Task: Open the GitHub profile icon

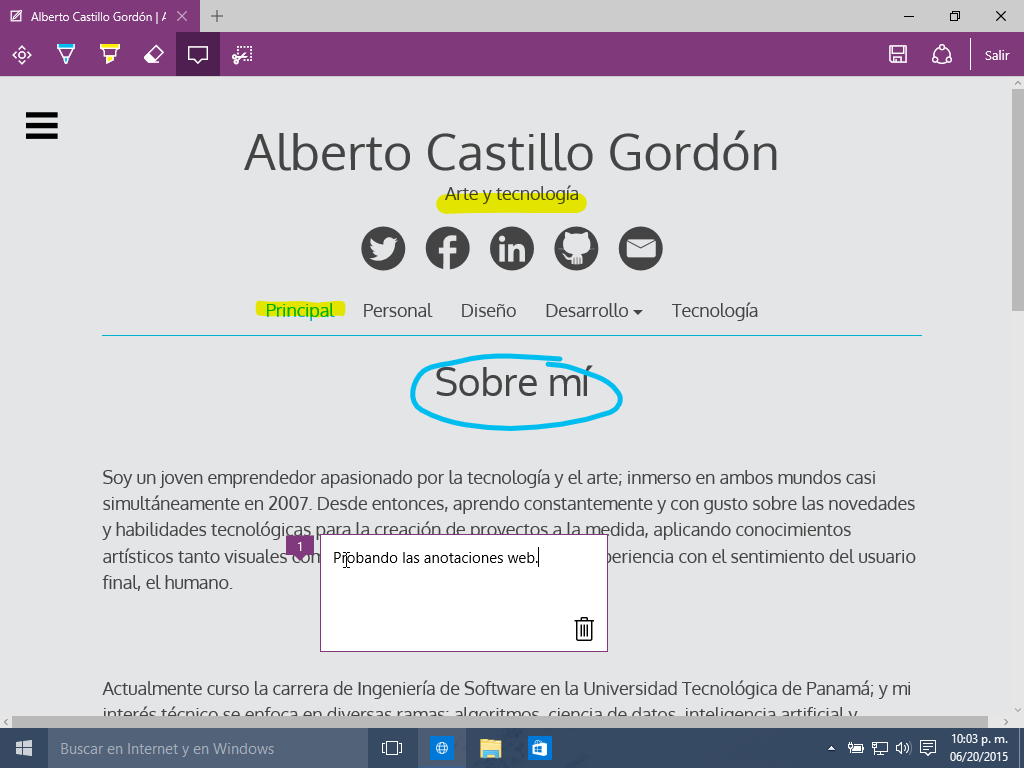Action: click(x=576, y=249)
